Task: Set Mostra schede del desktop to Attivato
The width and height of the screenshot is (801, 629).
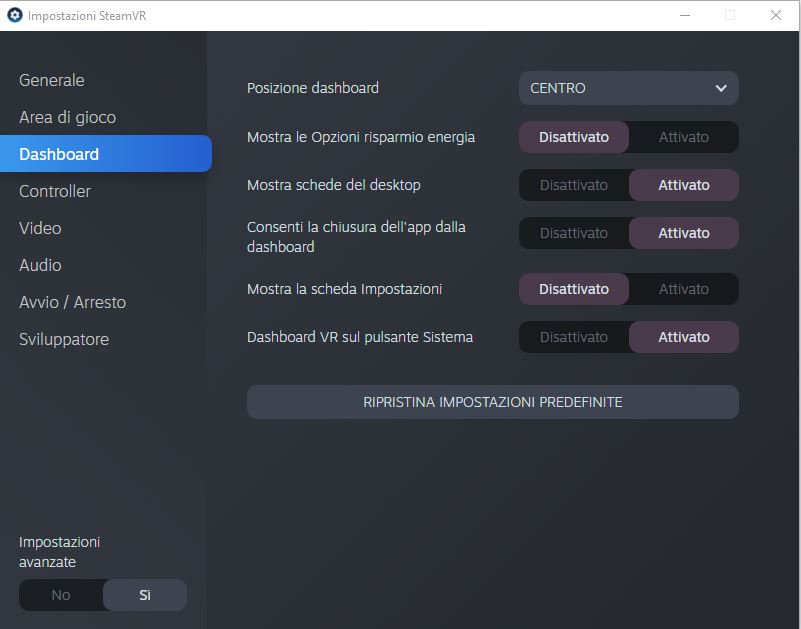Action: (684, 185)
